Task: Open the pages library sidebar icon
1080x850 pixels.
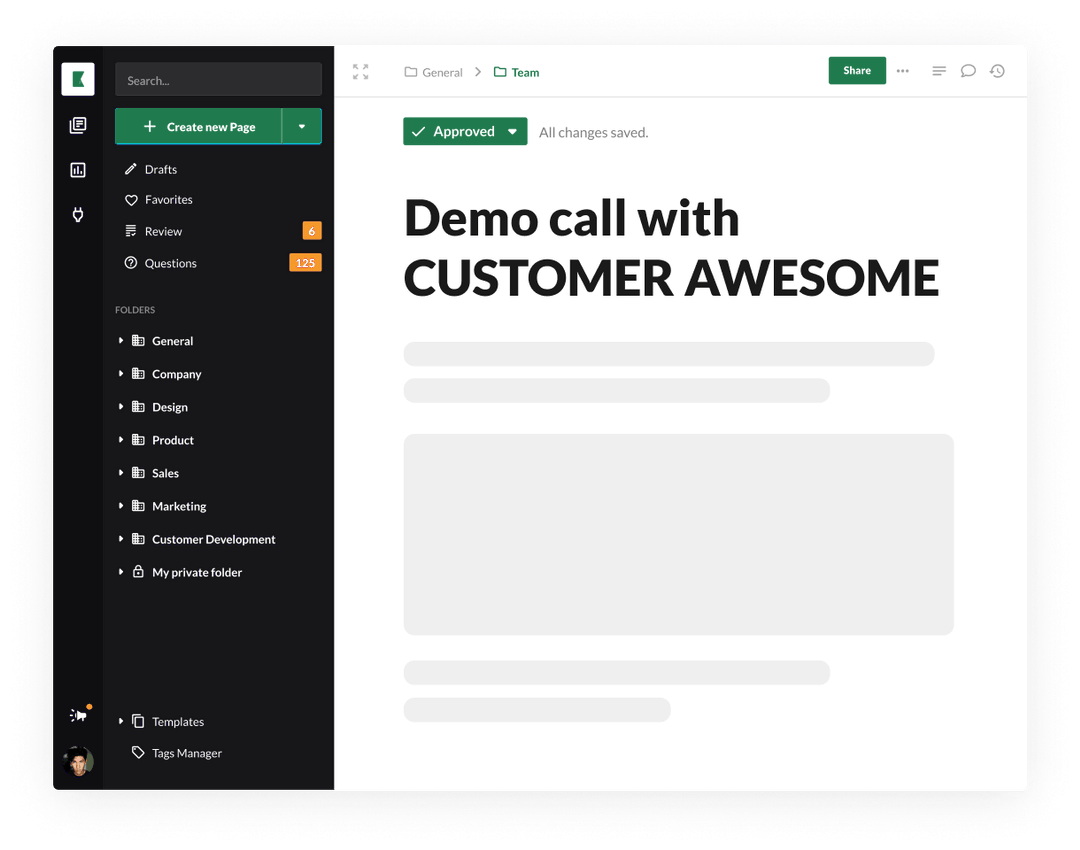Action: (78, 125)
